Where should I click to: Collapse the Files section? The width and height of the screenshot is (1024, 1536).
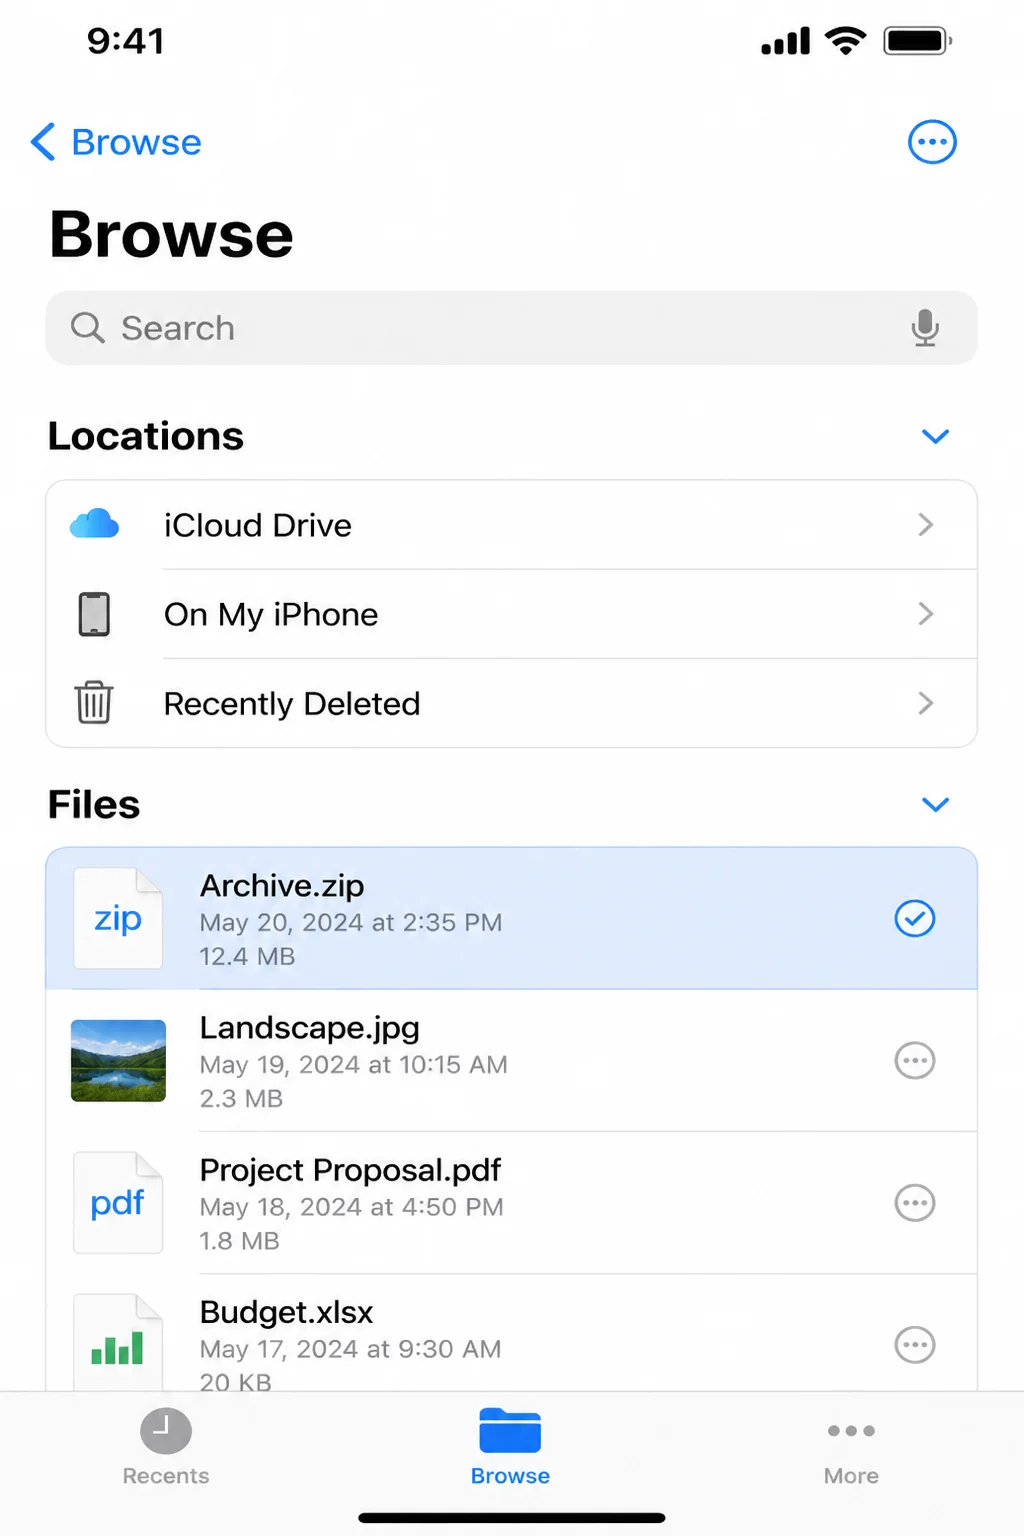click(x=935, y=804)
